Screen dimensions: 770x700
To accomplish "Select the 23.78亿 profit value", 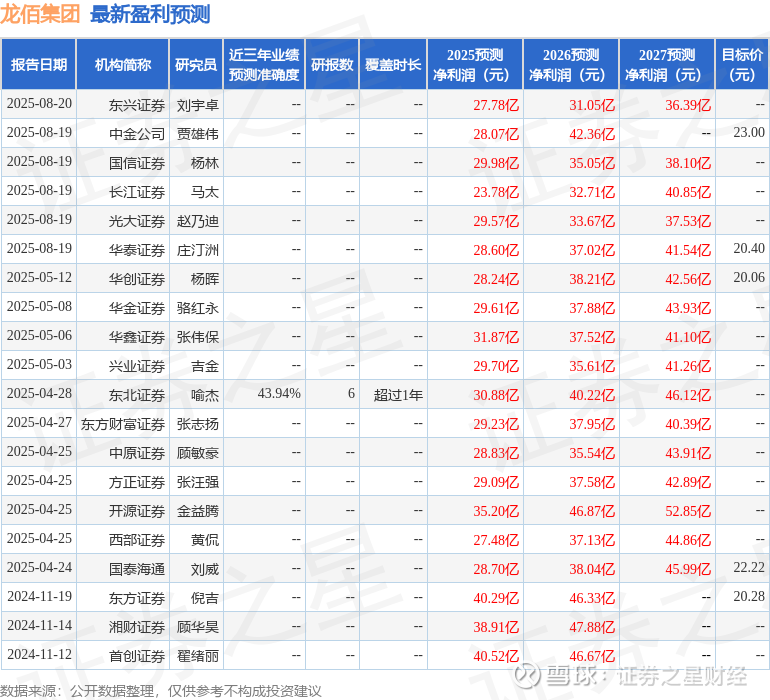I will point(496,192).
